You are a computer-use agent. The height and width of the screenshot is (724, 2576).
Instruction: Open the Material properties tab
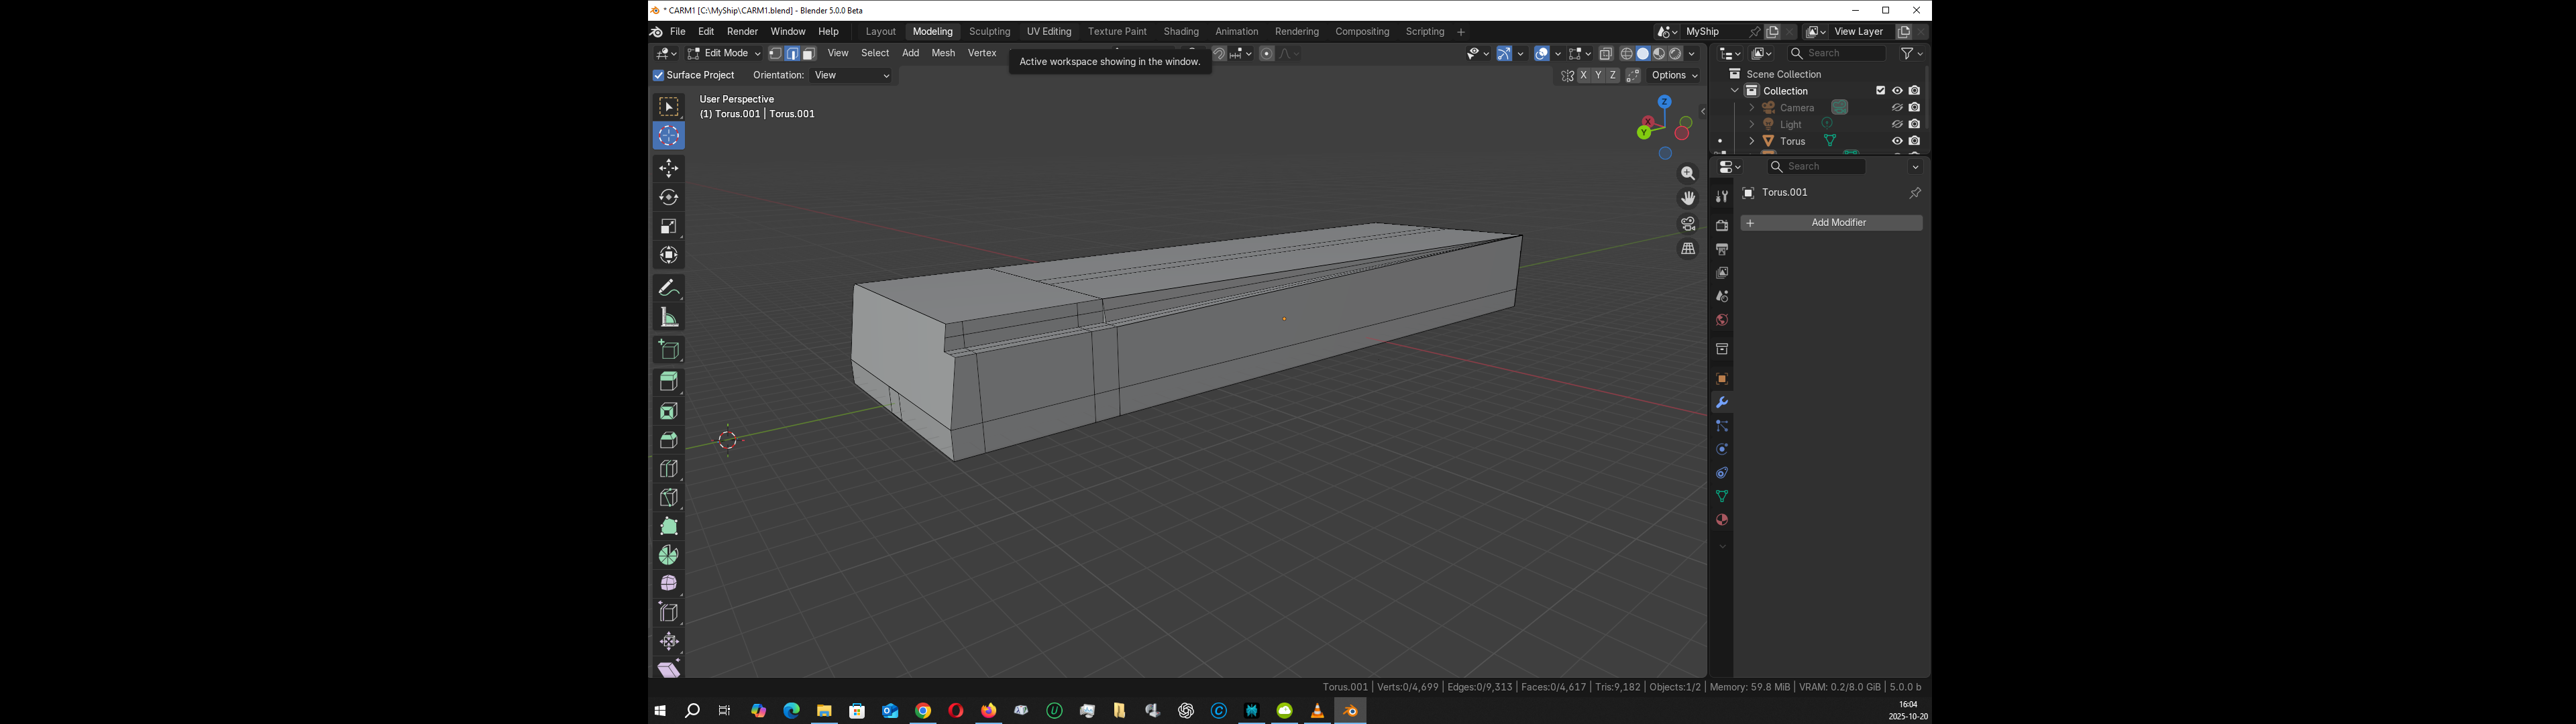(x=1721, y=520)
